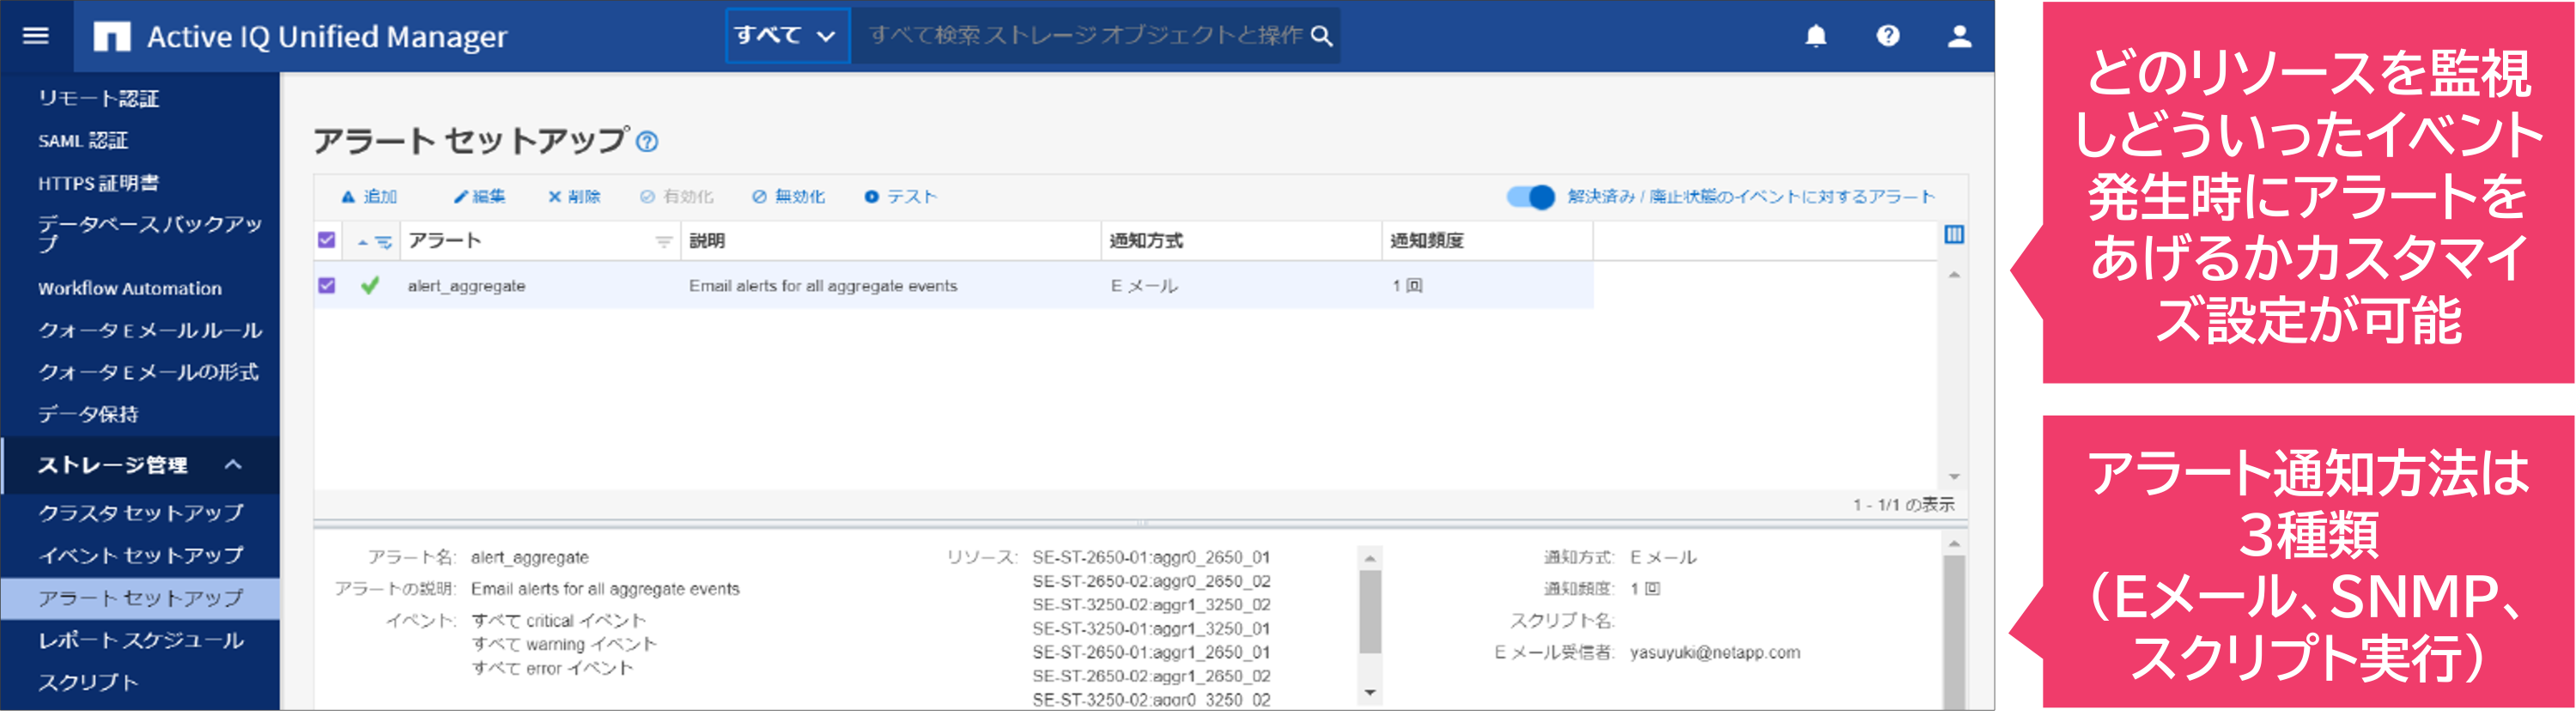Click the storage object search field
Image resolution: width=2576 pixels, height=716 pixels.
[1086, 36]
